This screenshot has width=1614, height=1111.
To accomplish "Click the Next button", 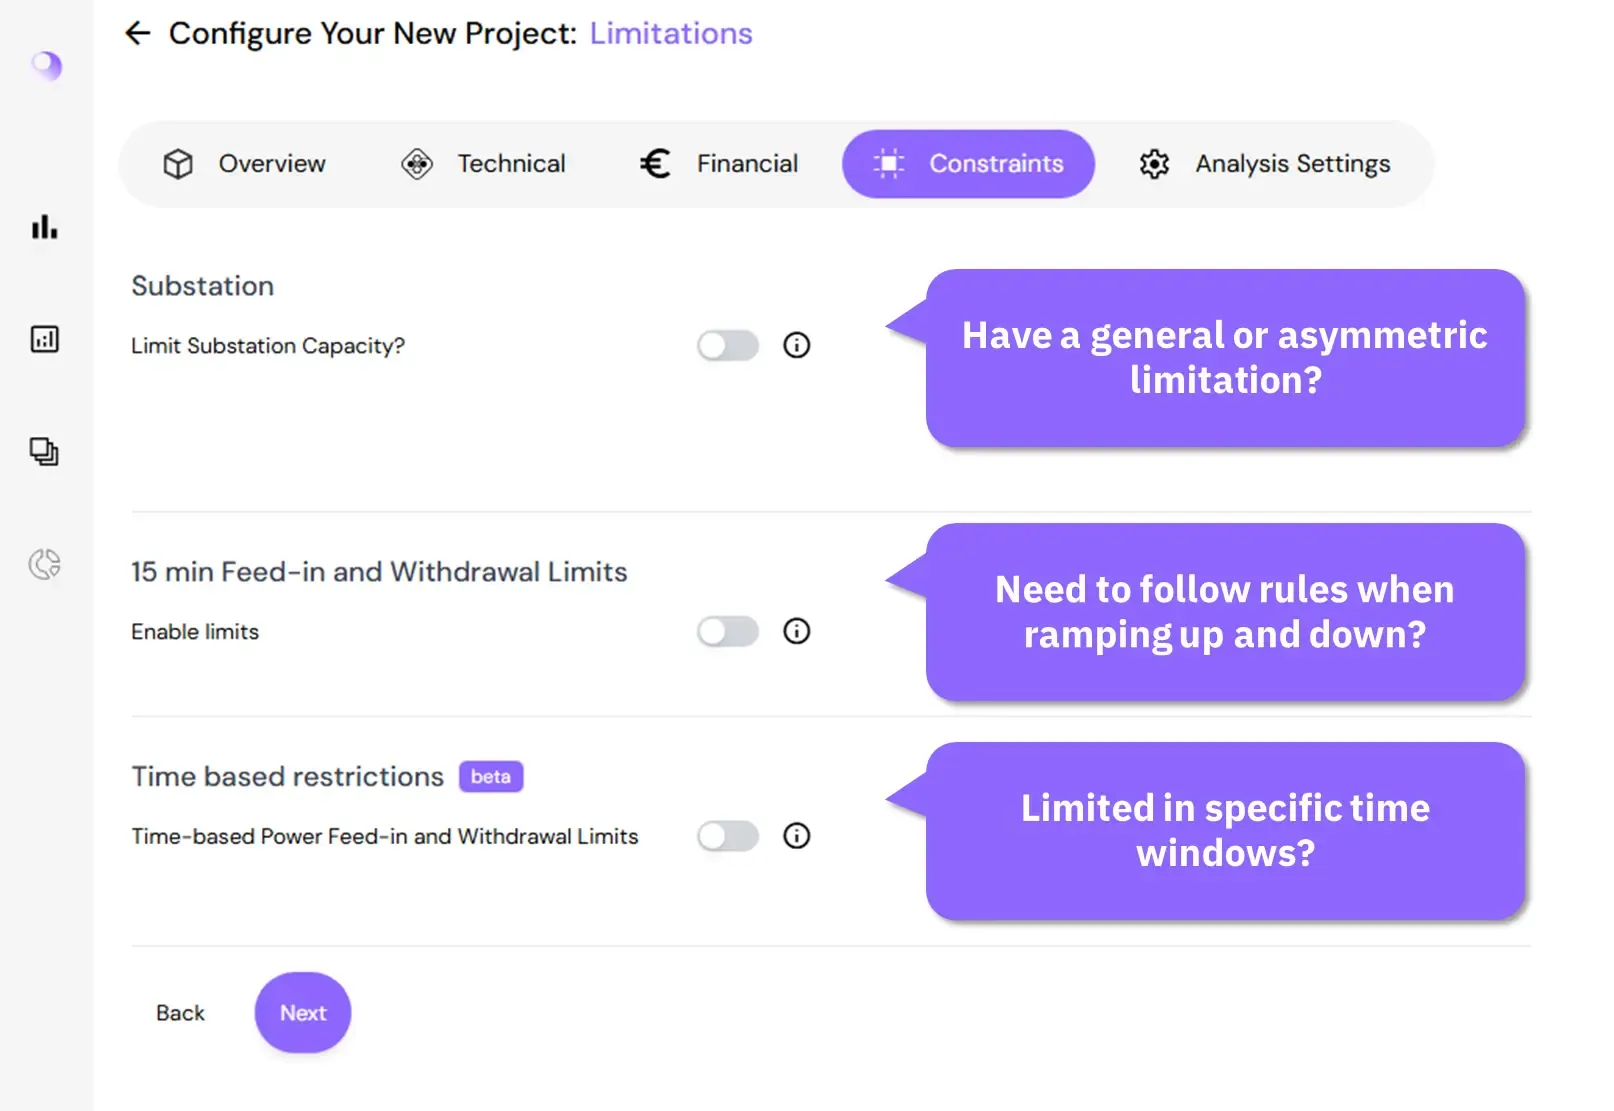I will pyautogui.click(x=303, y=1012).
